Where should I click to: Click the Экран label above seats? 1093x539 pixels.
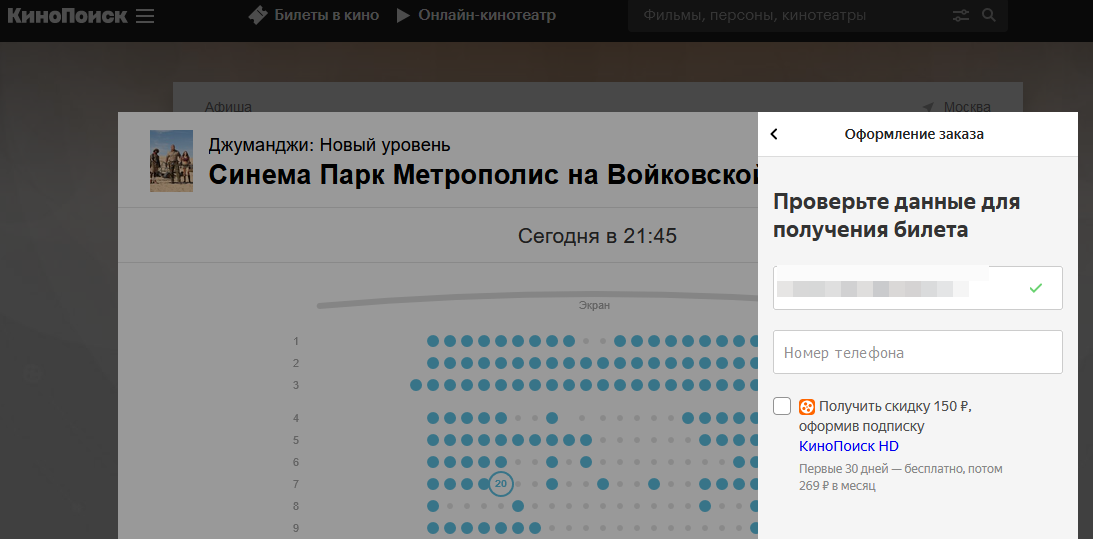pos(594,305)
